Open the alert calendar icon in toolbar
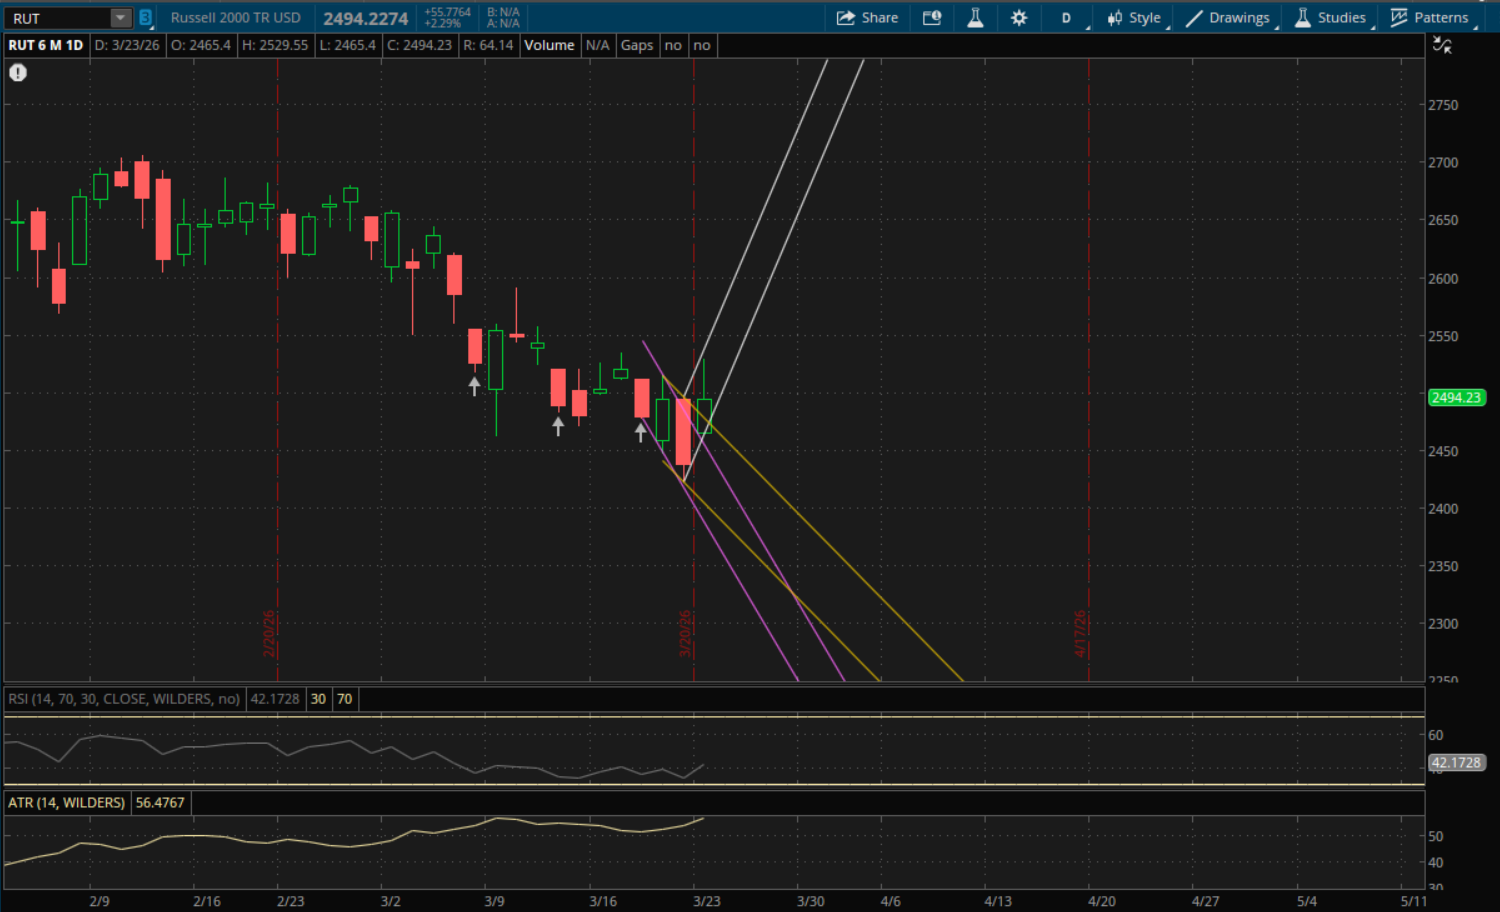This screenshot has height=912, width=1500. pyautogui.click(x=932, y=18)
